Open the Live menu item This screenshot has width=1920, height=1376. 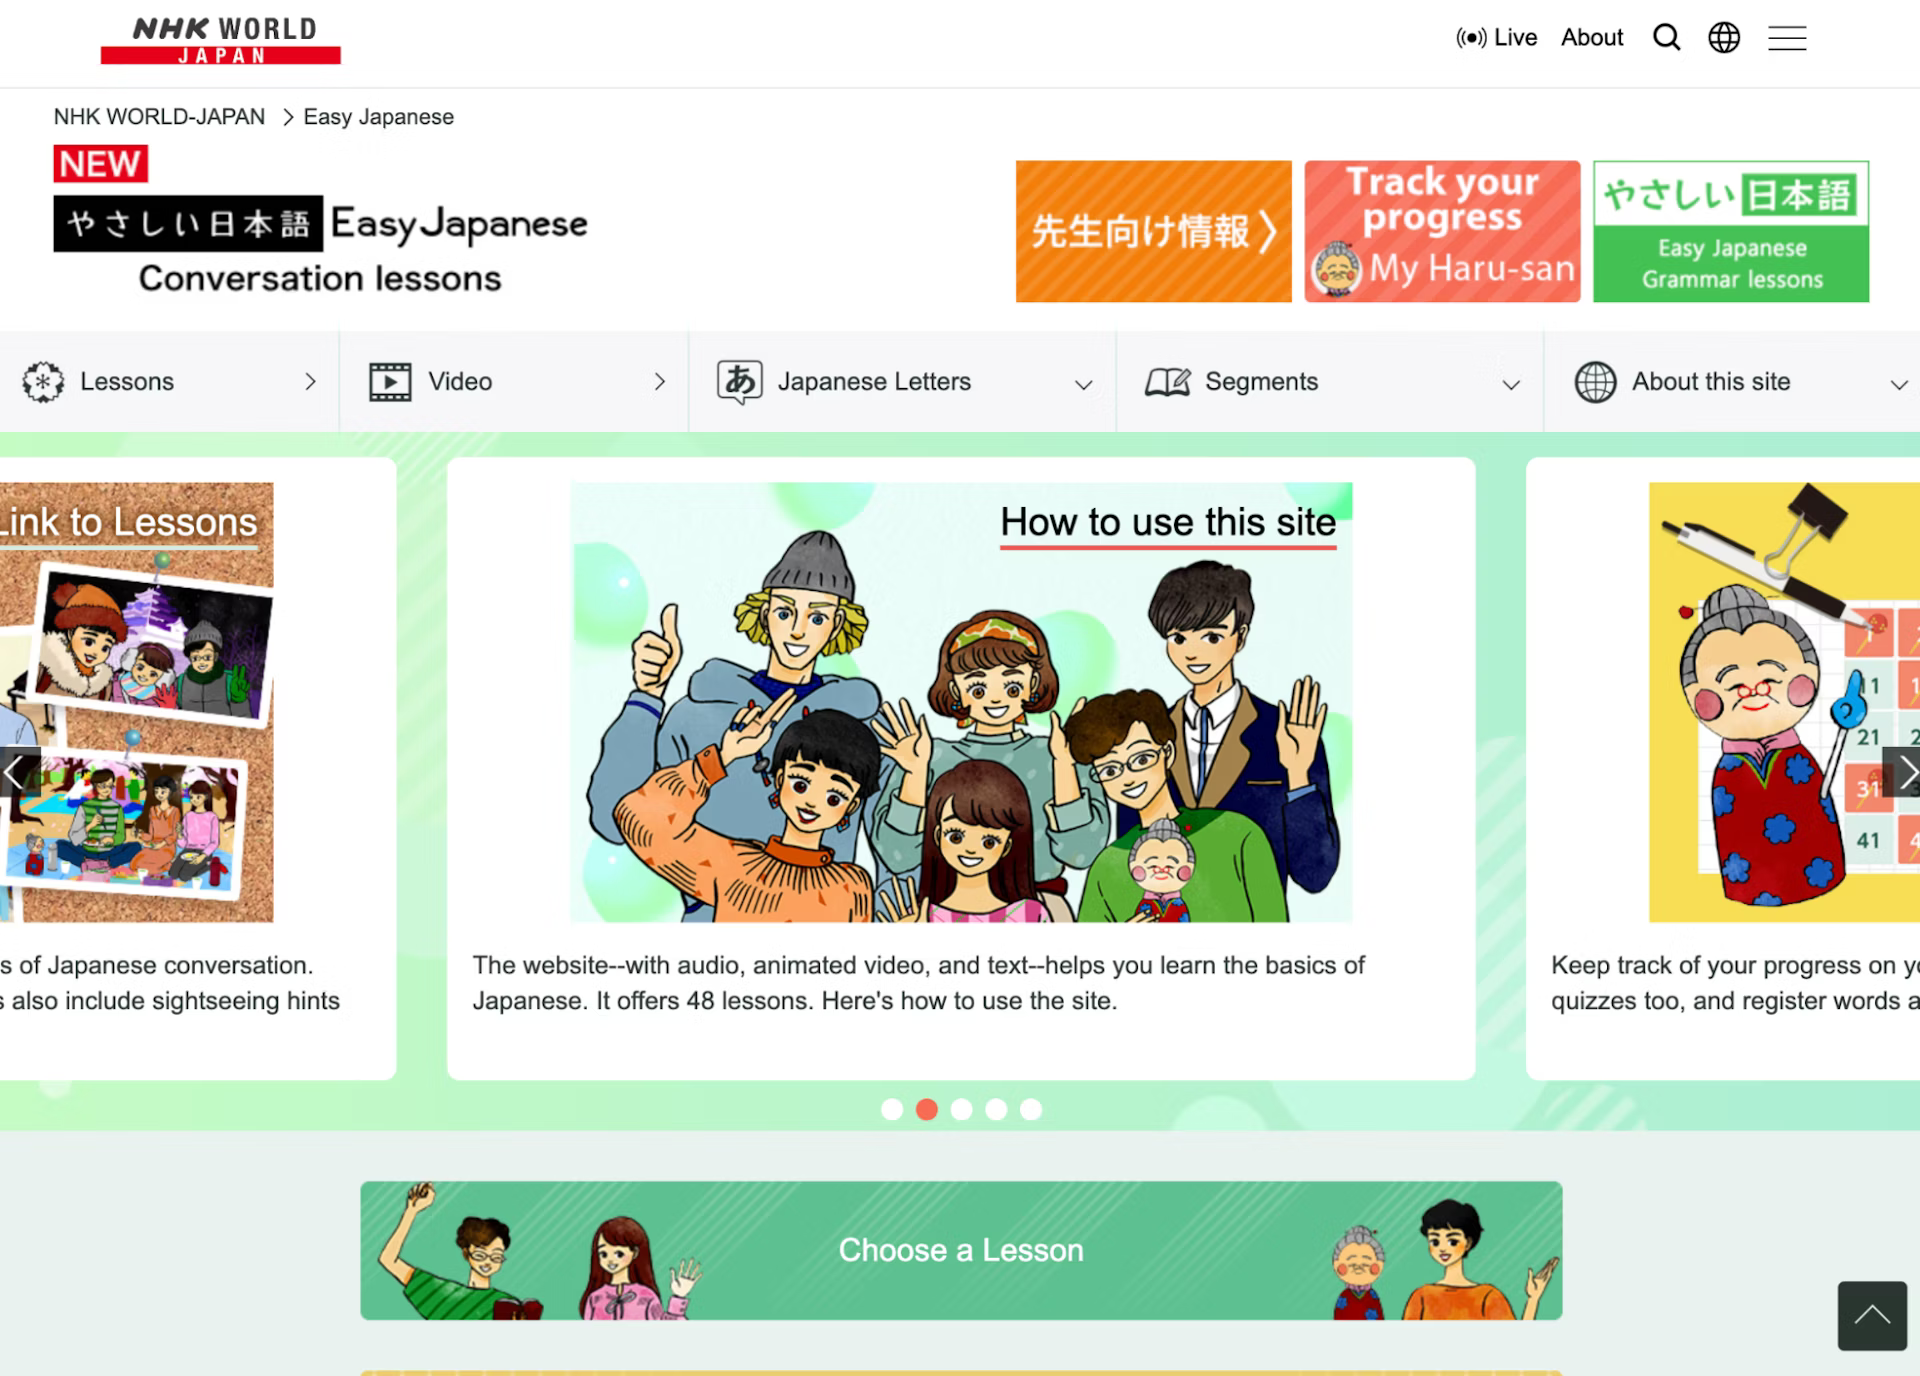[1497, 38]
